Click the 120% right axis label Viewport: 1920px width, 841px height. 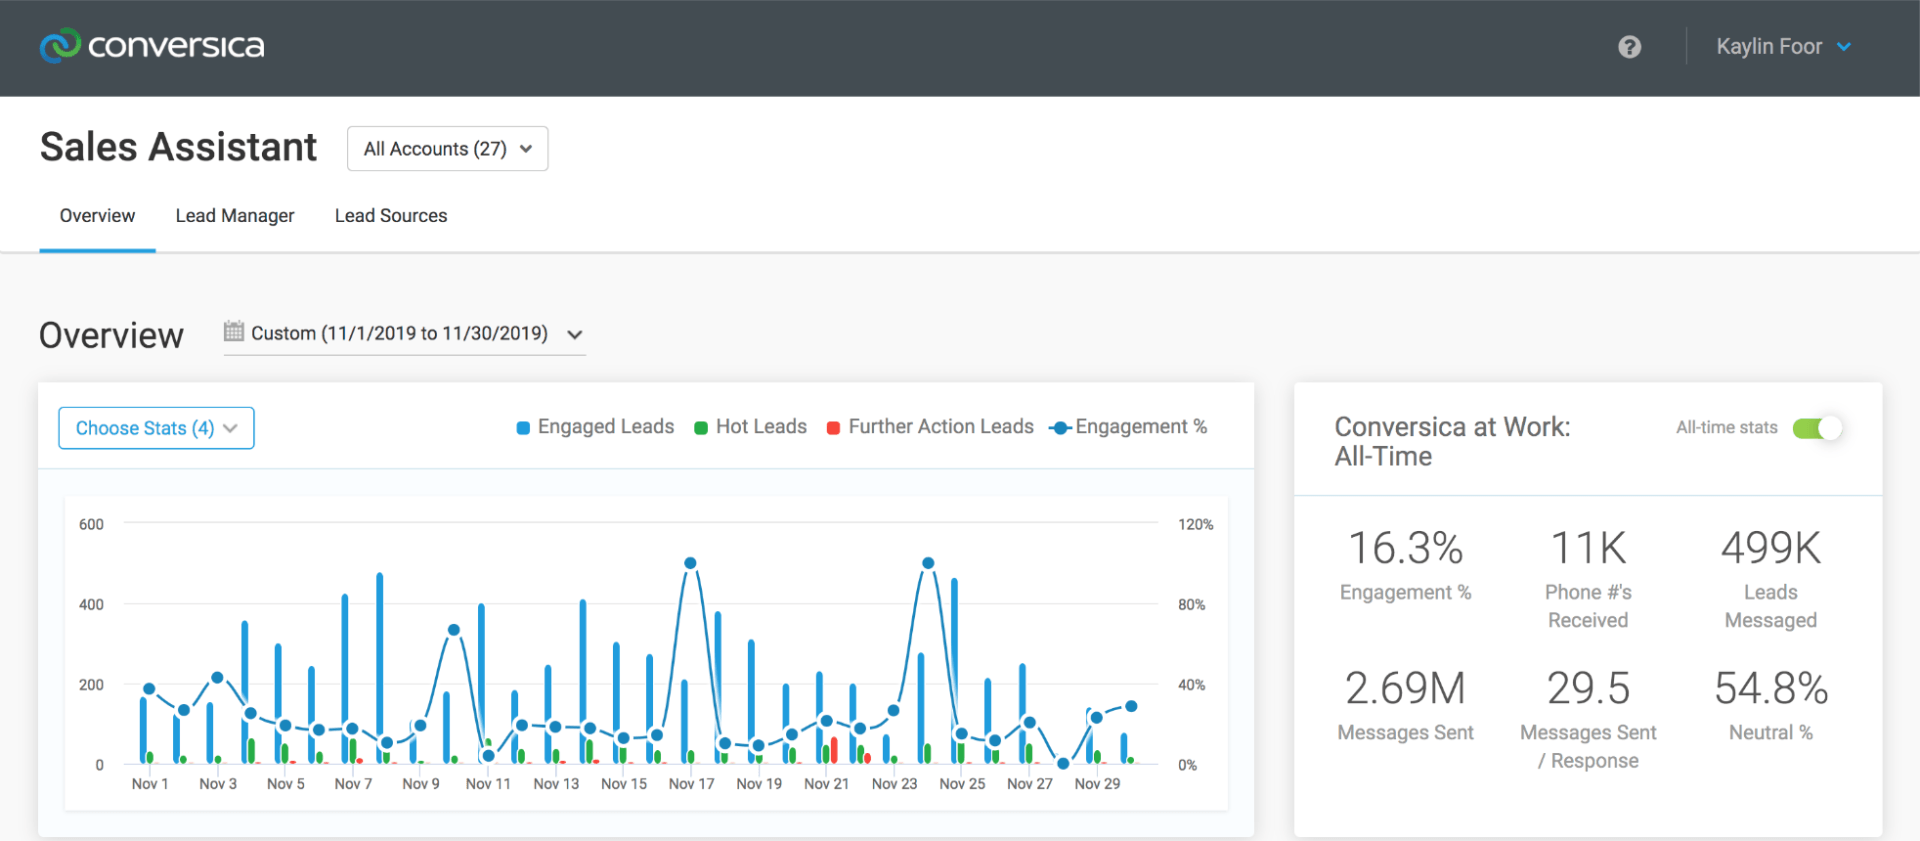1196,524
